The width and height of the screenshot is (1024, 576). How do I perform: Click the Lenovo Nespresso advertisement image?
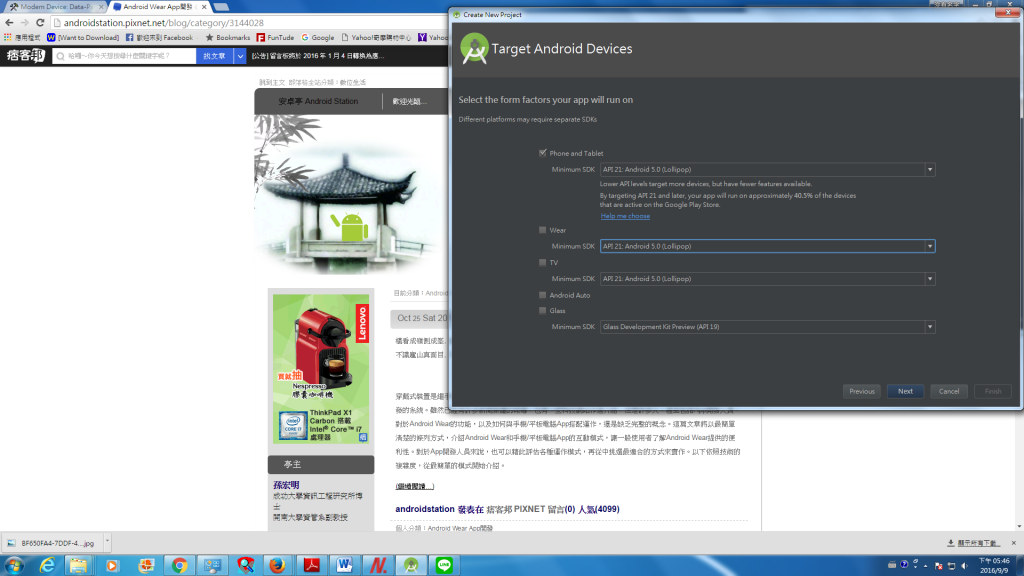[321, 369]
